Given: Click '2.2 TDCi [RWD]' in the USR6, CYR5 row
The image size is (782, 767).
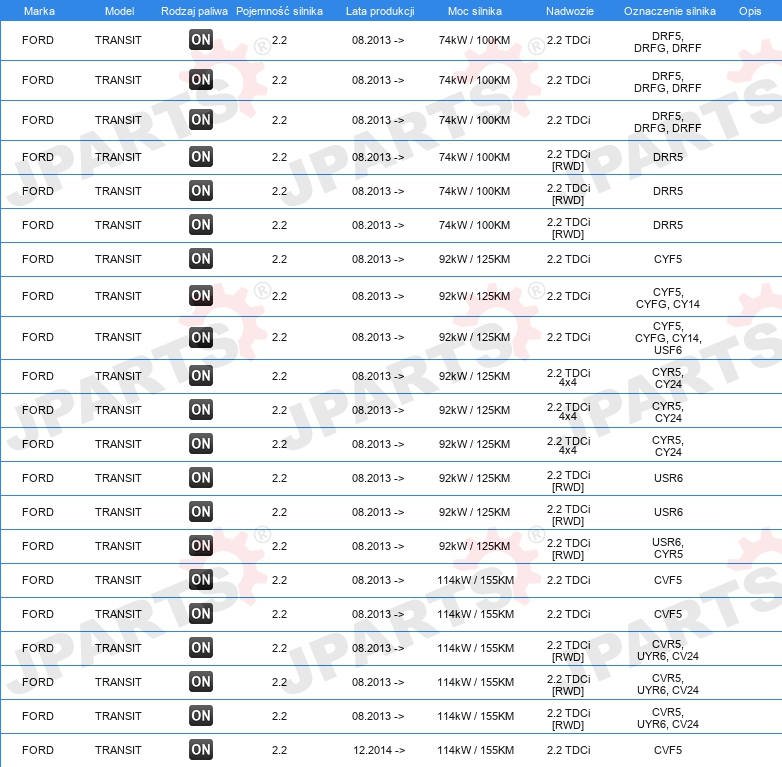Looking at the screenshot, I should (x=569, y=549).
